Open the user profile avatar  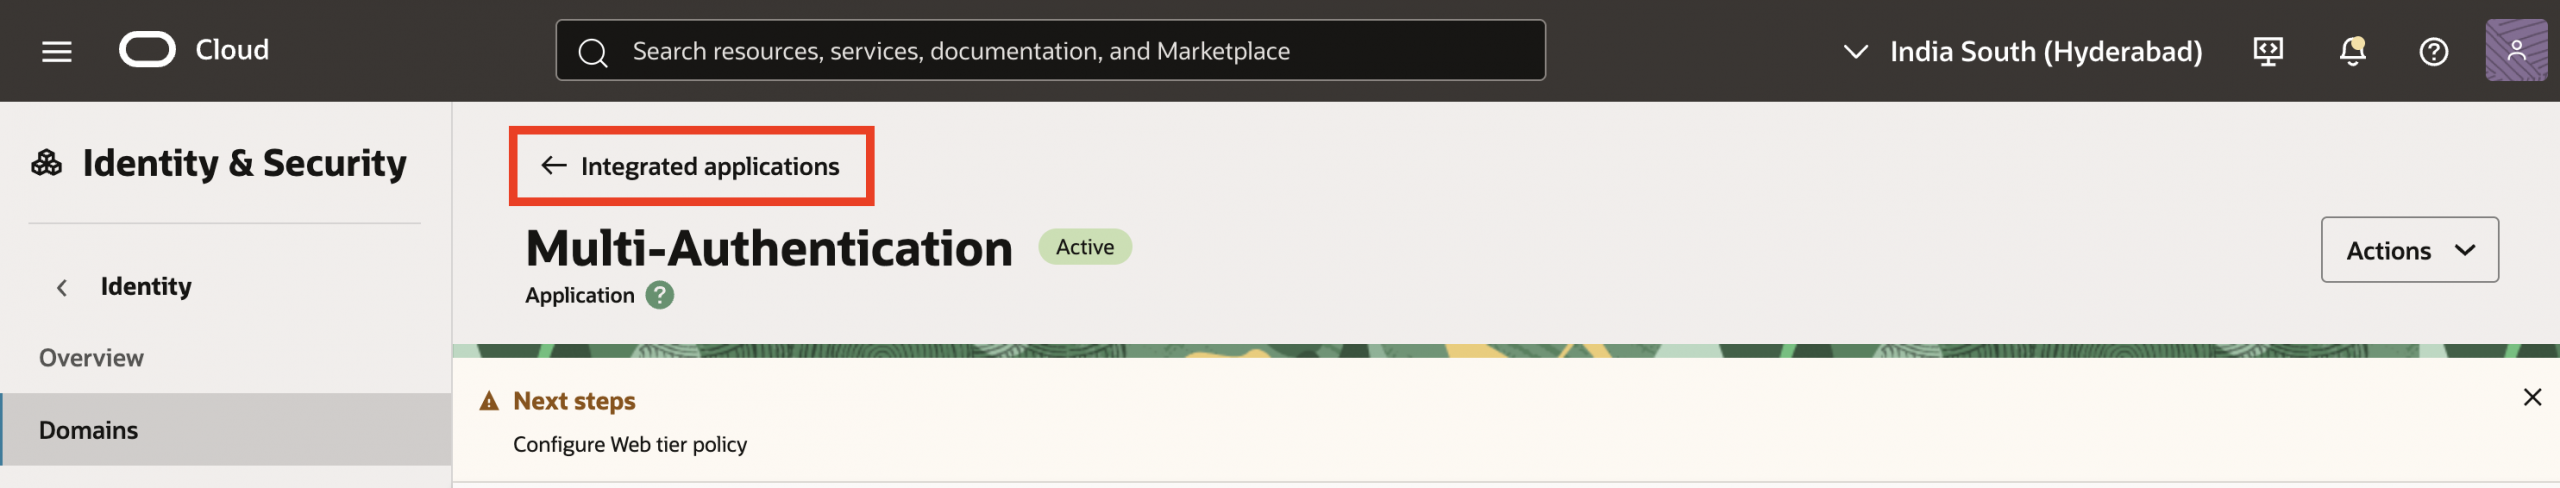pyautogui.click(x=2516, y=50)
